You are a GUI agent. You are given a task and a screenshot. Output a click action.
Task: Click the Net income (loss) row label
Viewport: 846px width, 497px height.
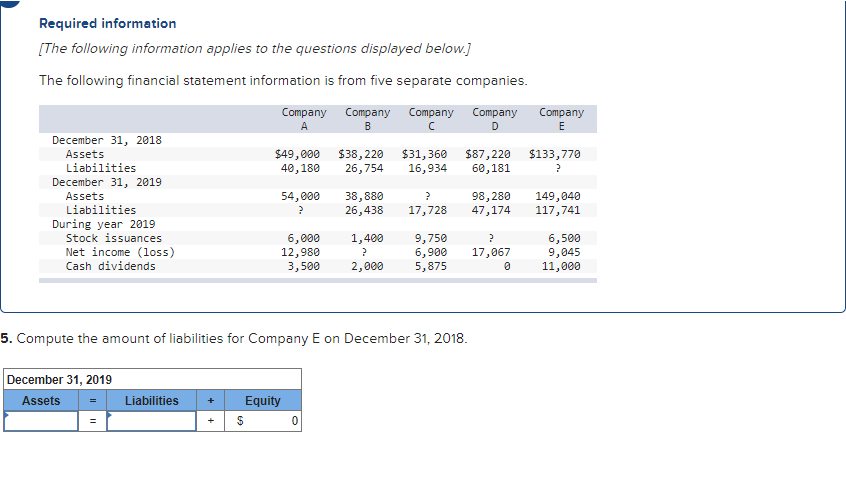[x=120, y=253]
